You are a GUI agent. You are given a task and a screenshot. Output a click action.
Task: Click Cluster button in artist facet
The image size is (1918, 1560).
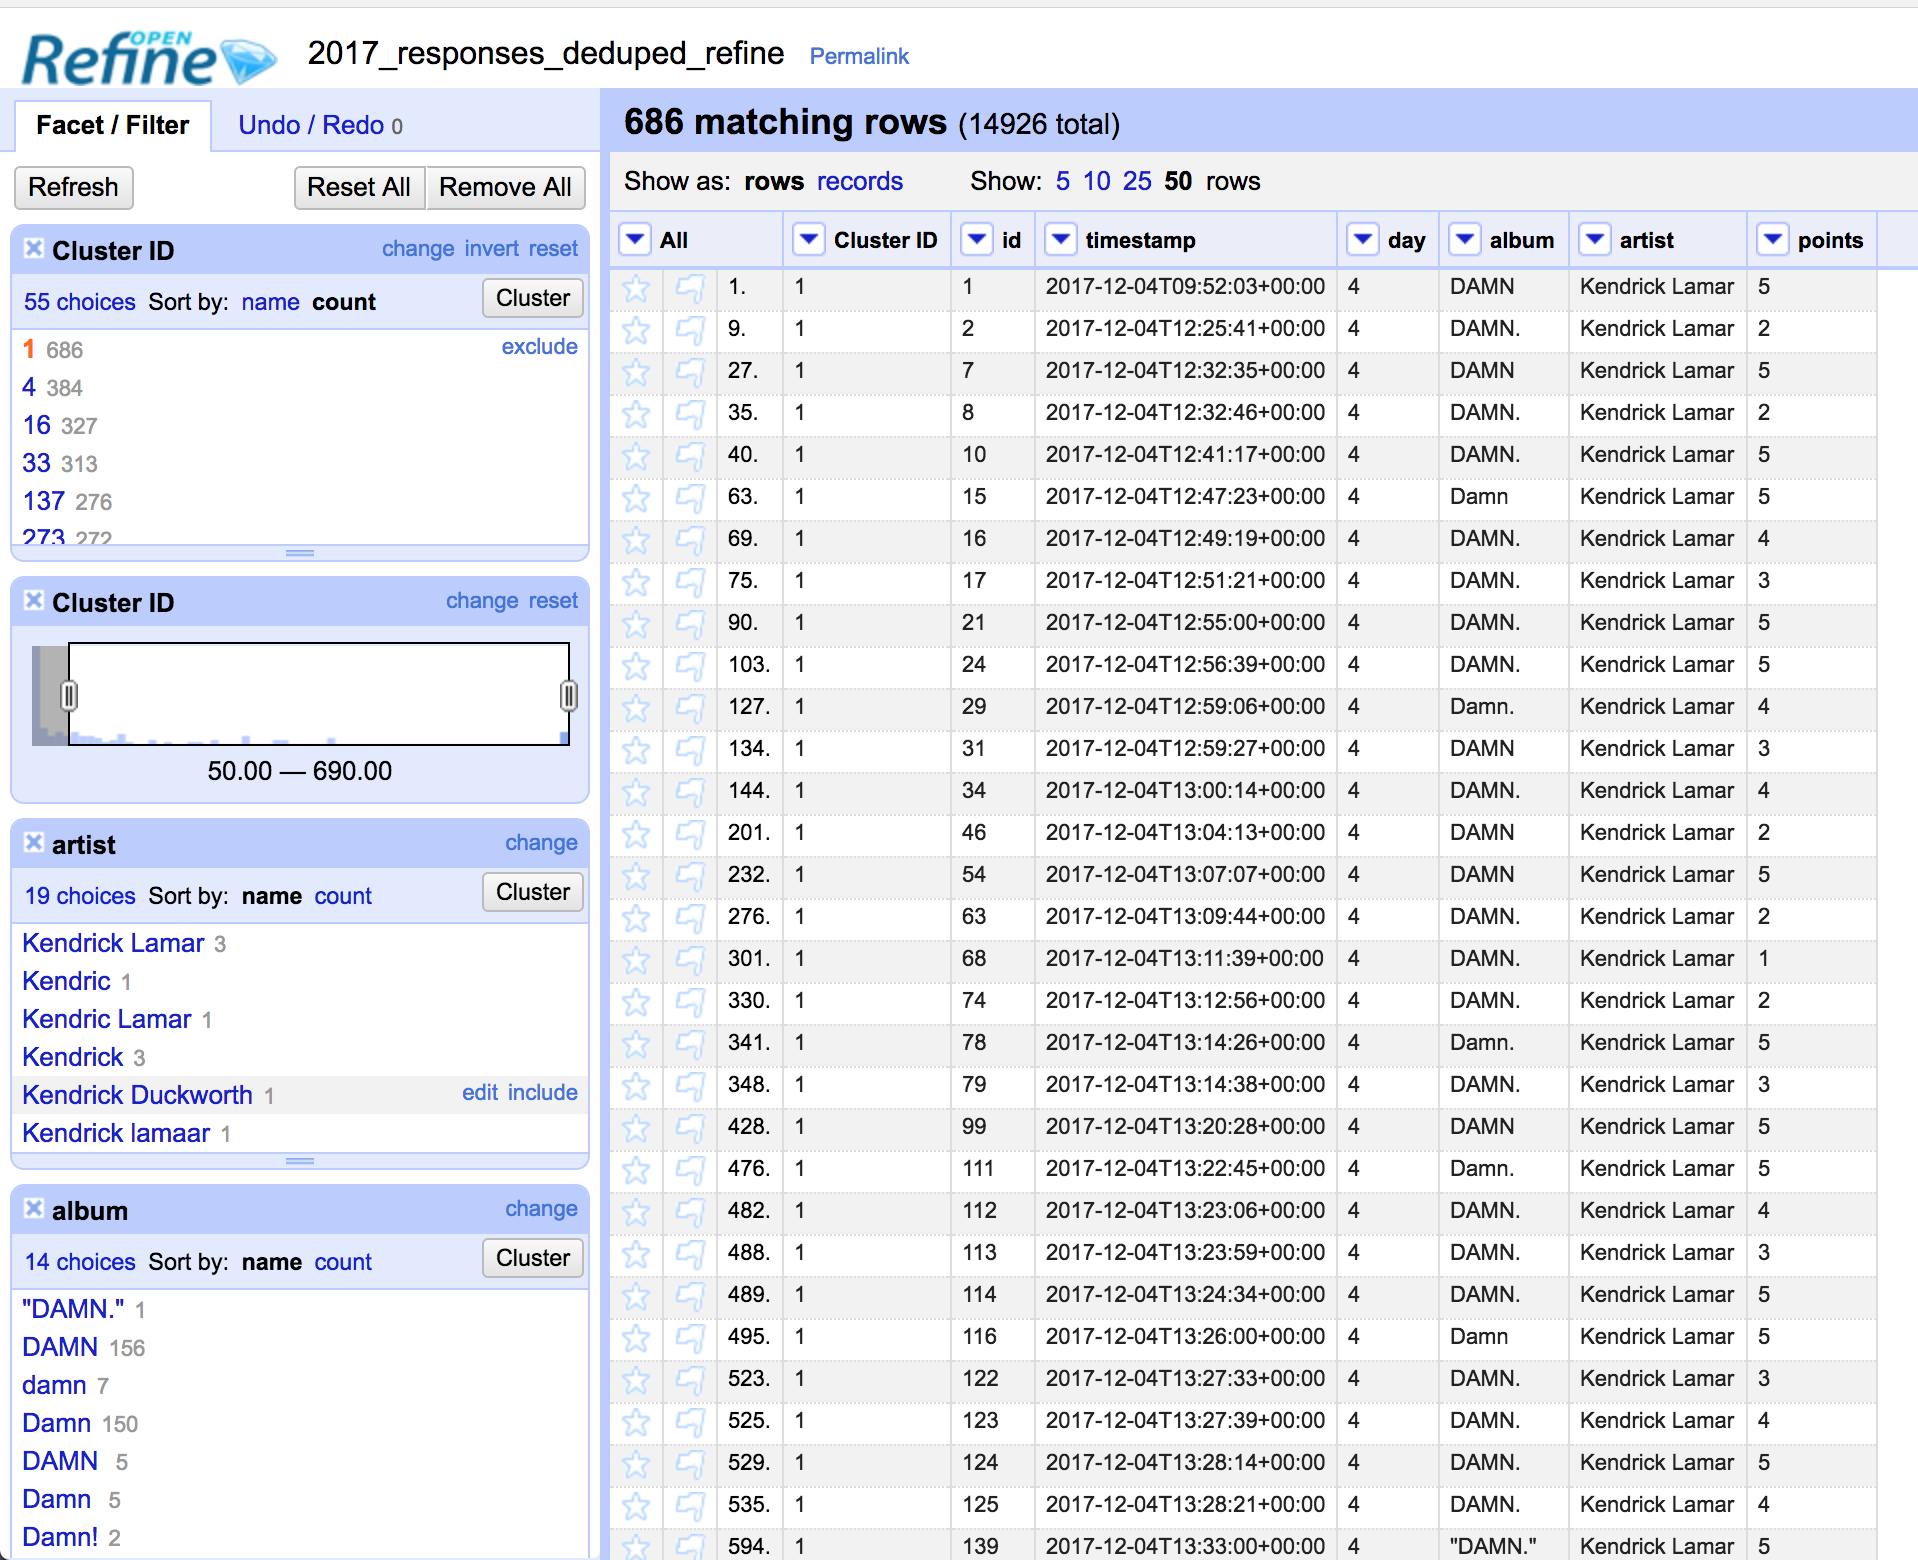pyautogui.click(x=533, y=892)
